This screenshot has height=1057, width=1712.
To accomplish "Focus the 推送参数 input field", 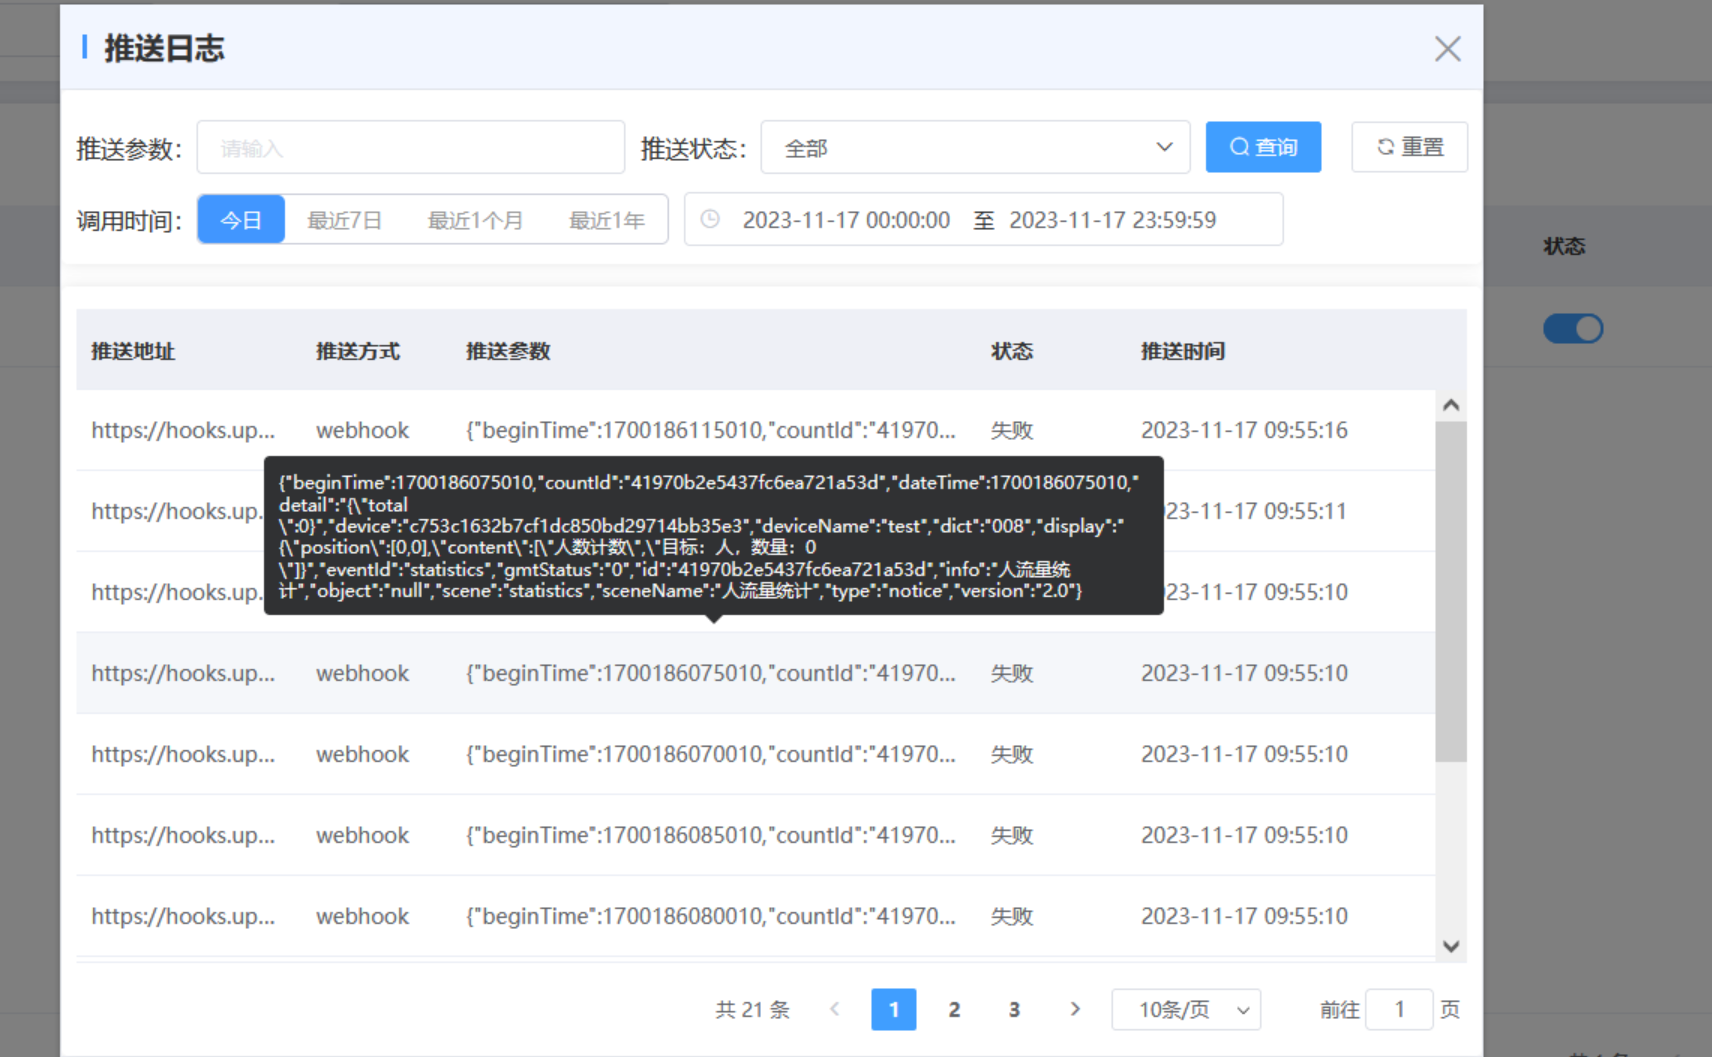I will 410,148.
